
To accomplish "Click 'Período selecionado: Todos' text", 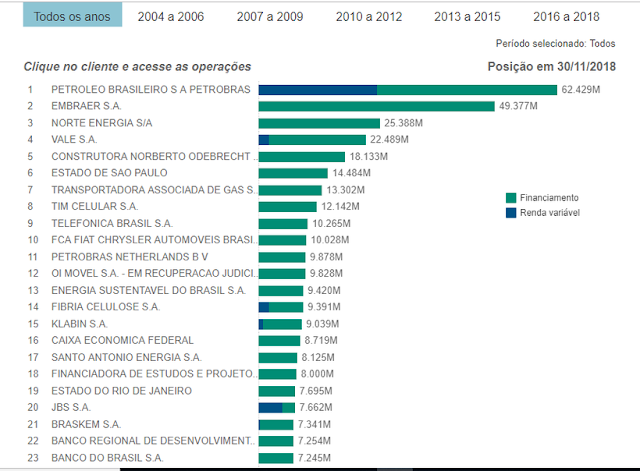I will [x=556, y=44].
